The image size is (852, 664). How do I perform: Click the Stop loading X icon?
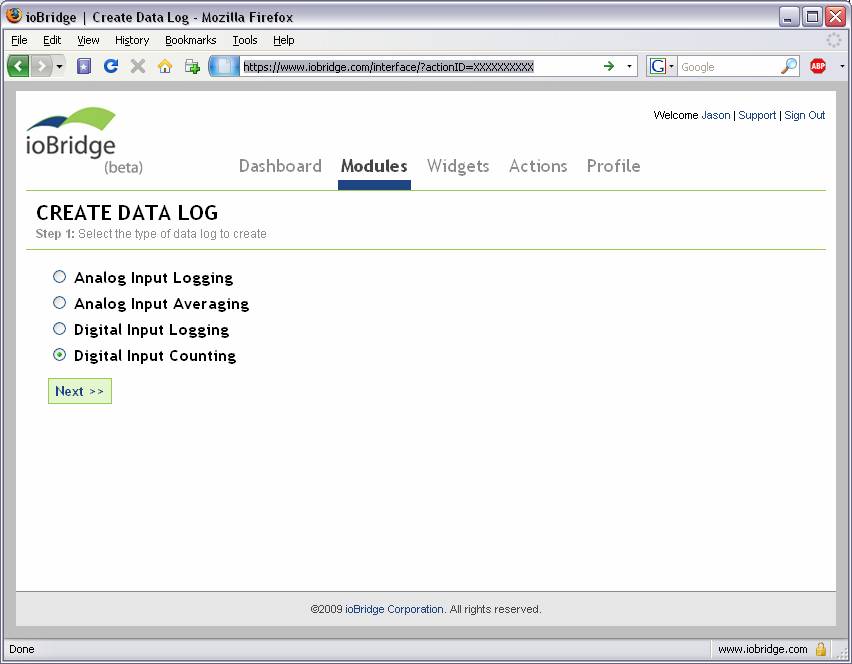click(x=138, y=66)
